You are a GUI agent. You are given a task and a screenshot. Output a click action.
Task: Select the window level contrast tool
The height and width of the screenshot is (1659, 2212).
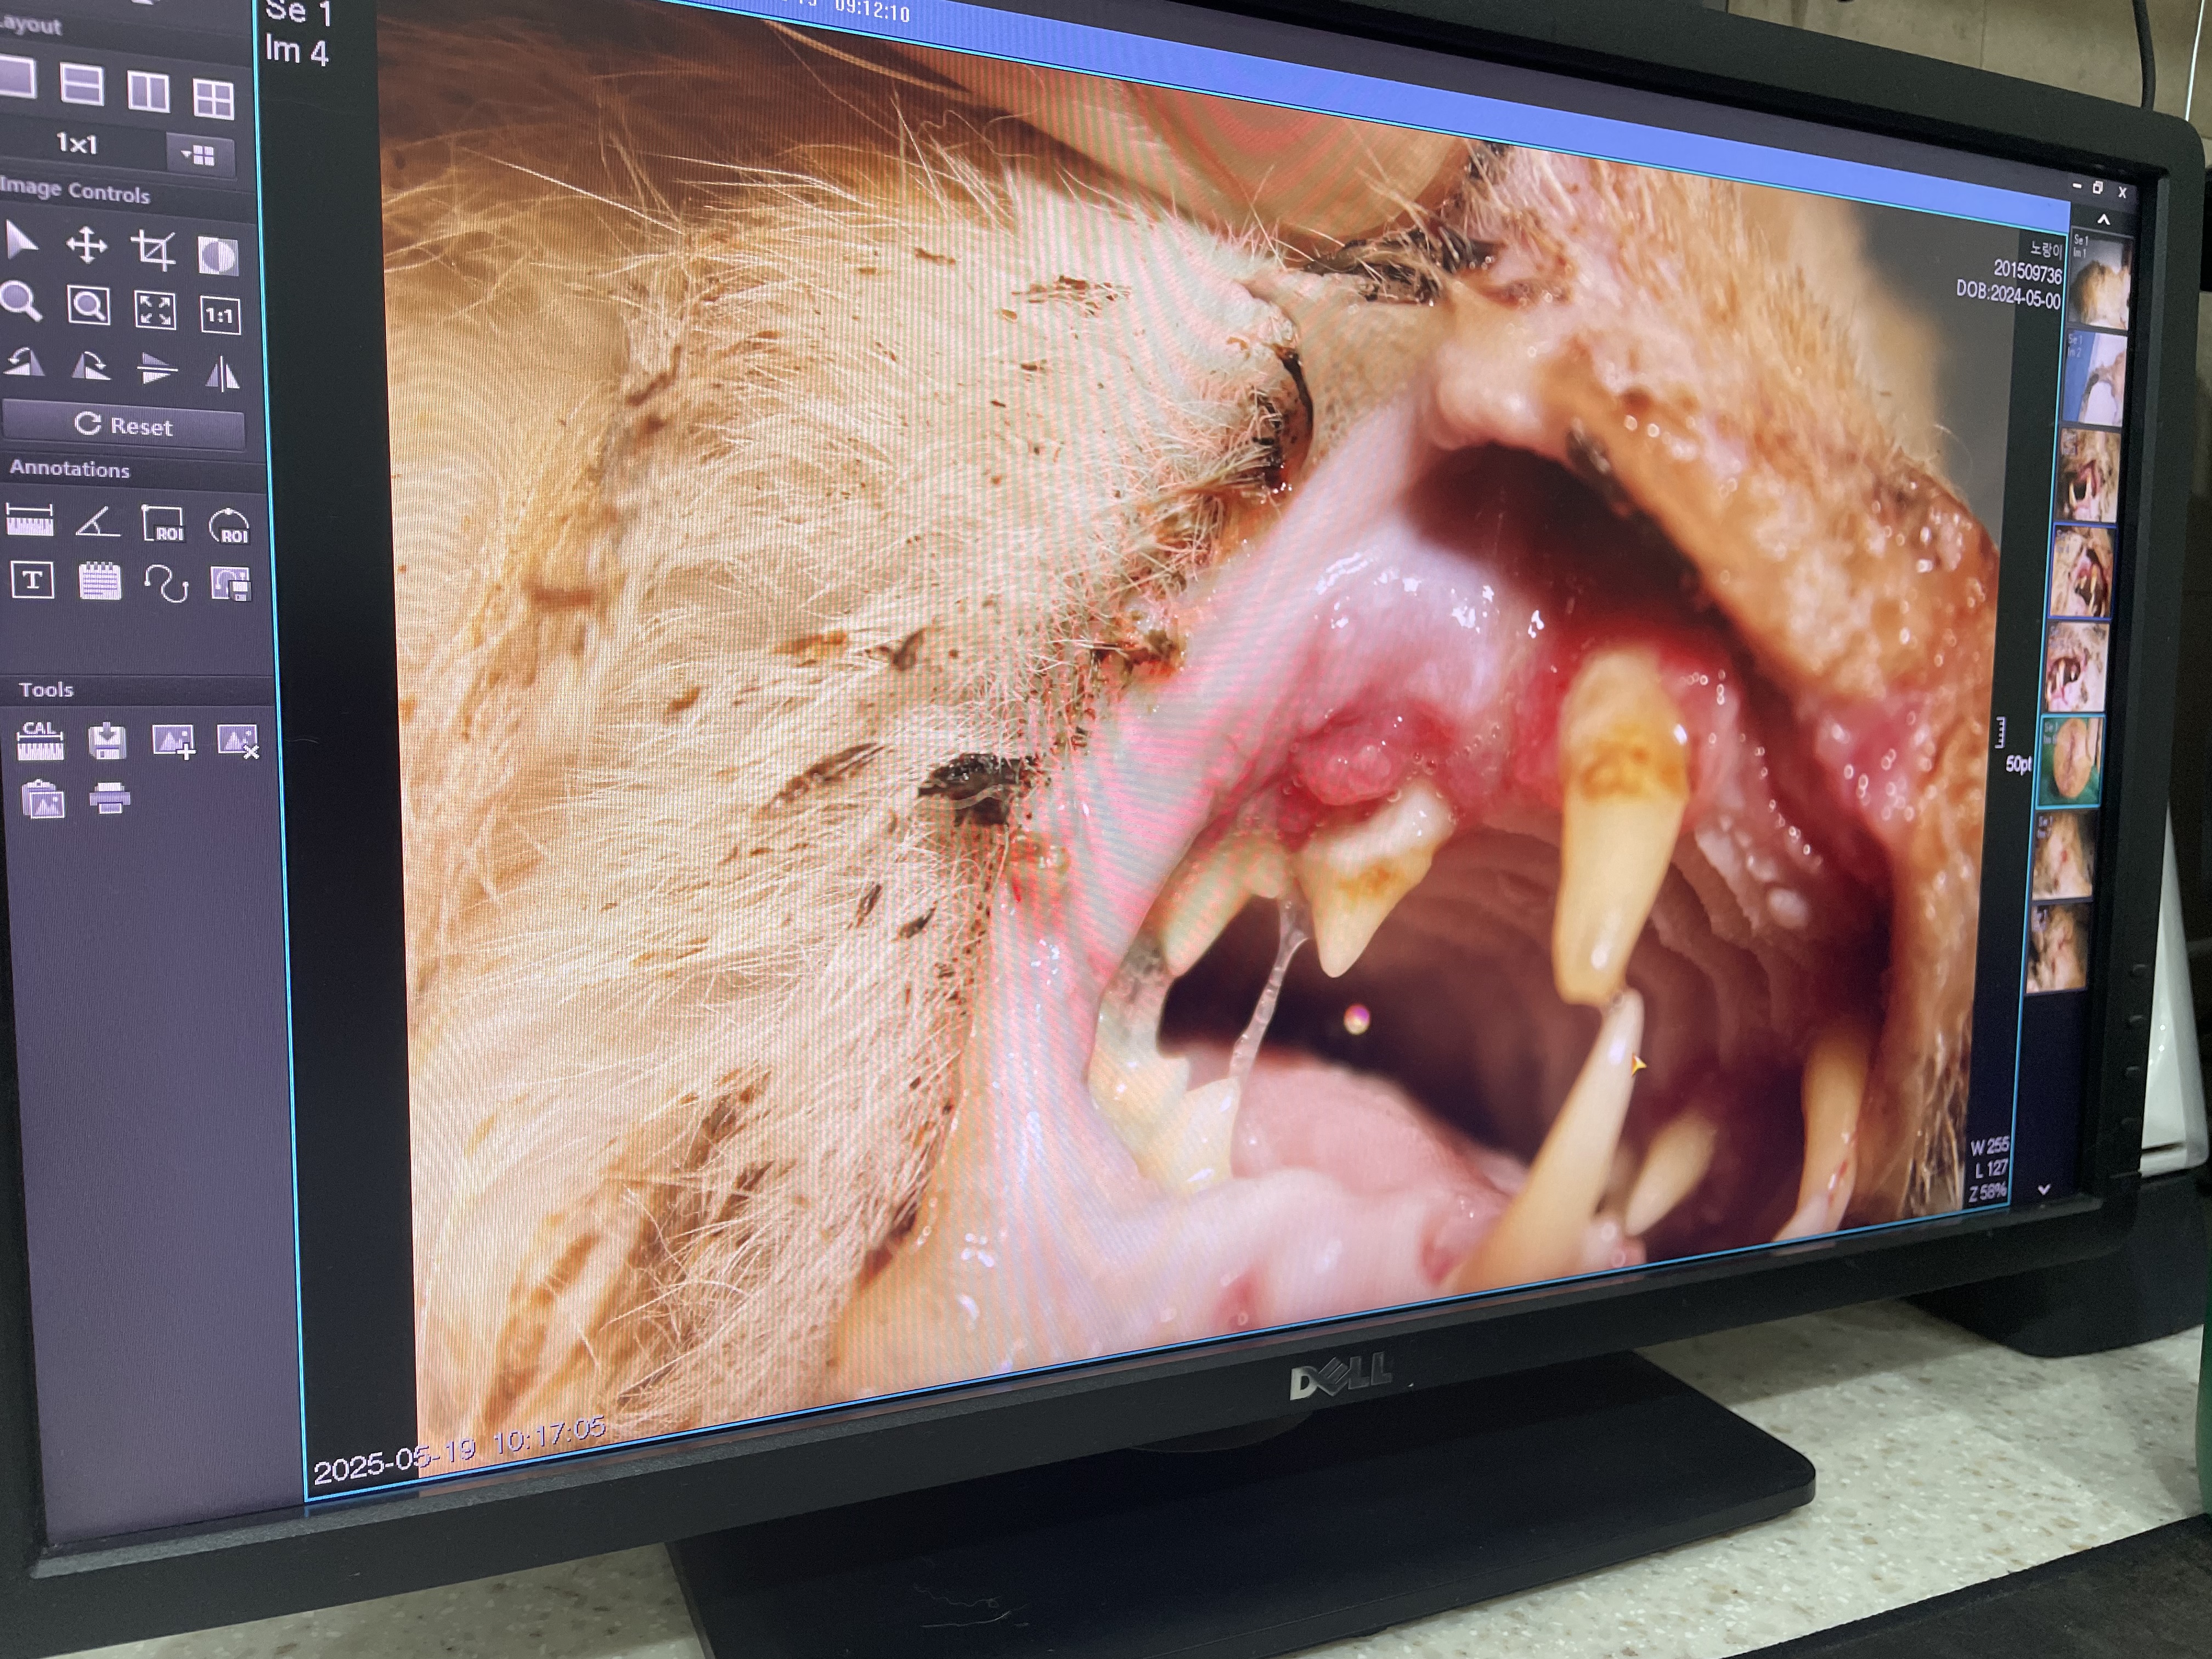pyautogui.click(x=218, y=256)
